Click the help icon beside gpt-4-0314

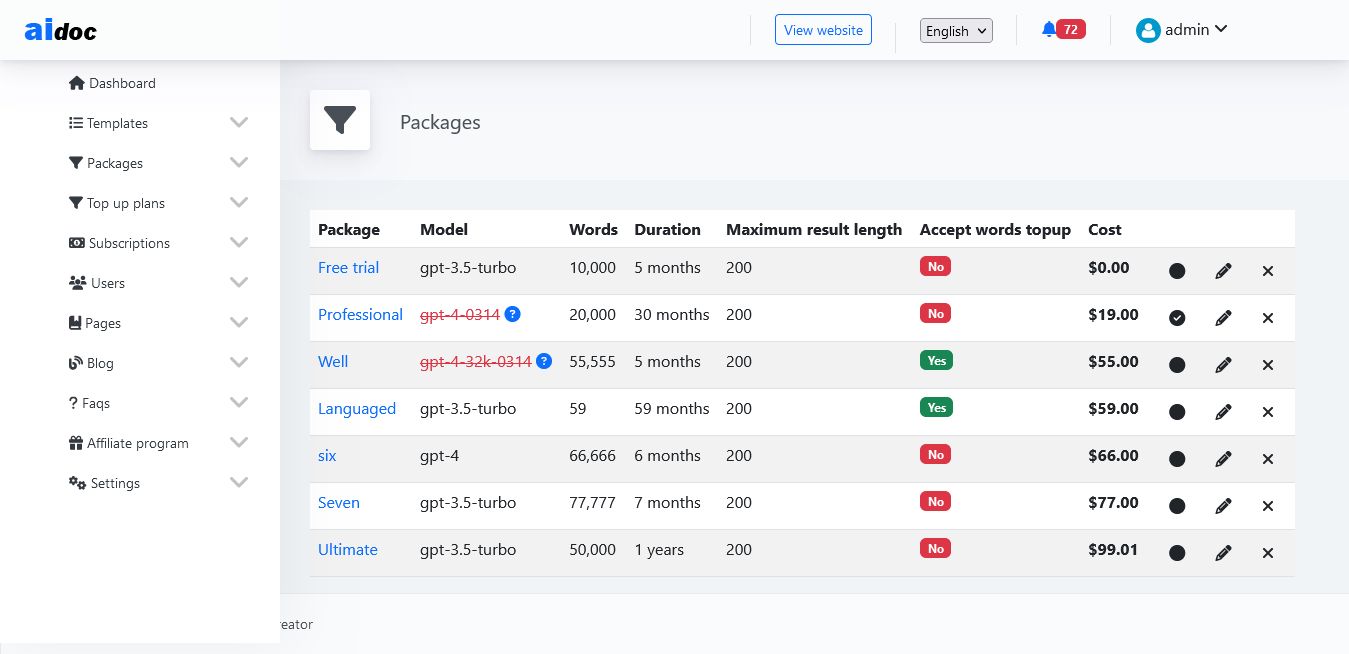[x=512, y=314]
